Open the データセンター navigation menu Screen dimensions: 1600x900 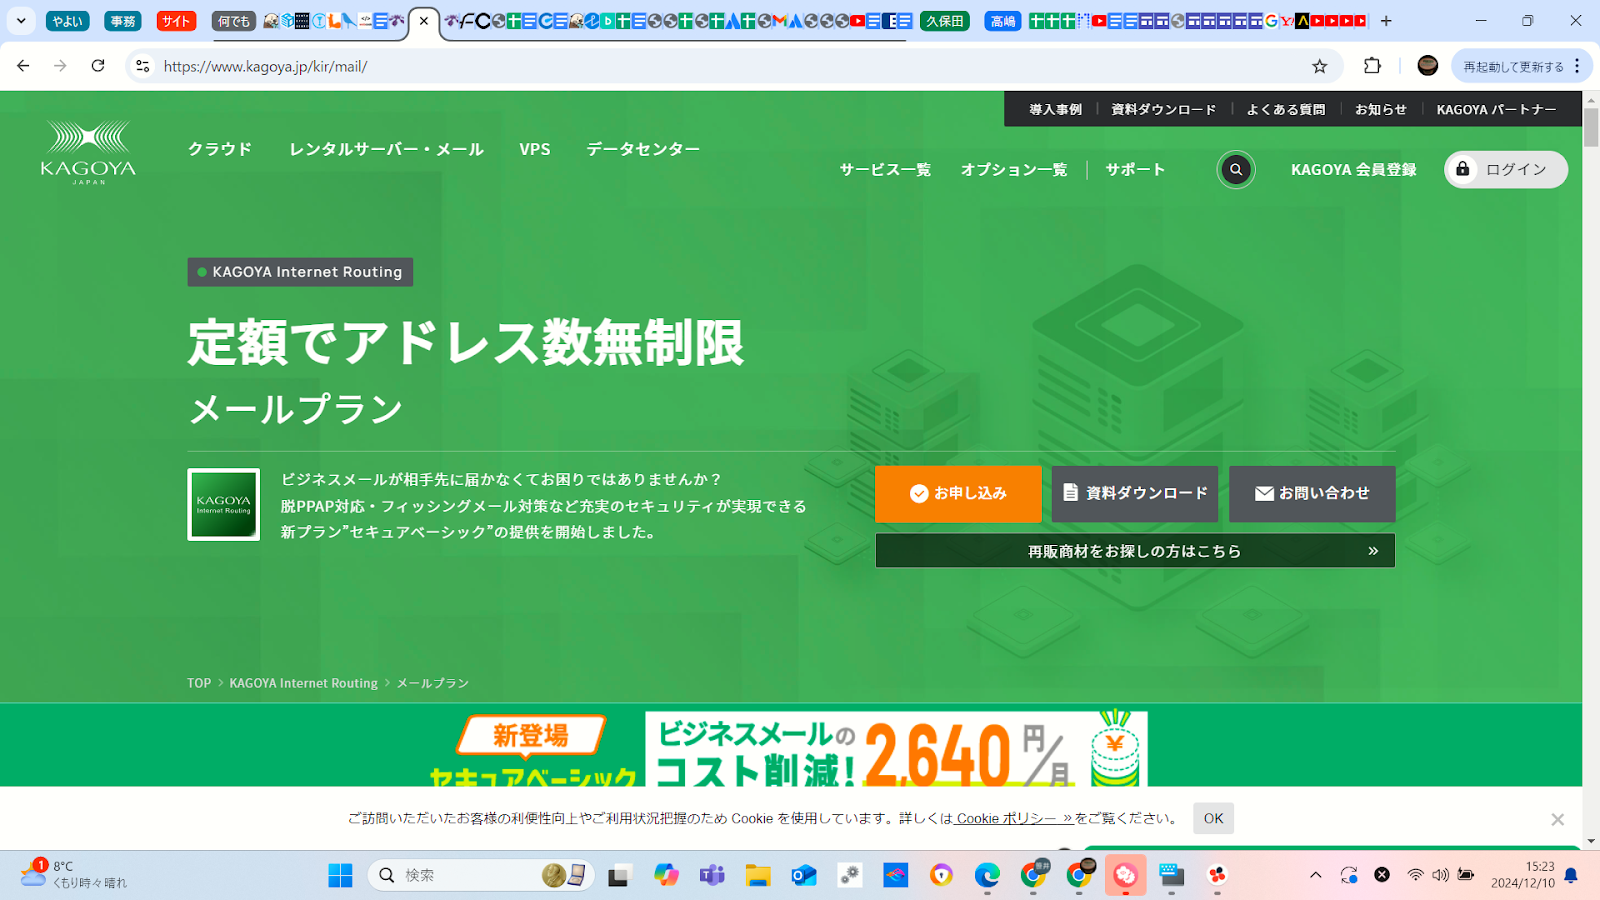click(x=643, y=149)
